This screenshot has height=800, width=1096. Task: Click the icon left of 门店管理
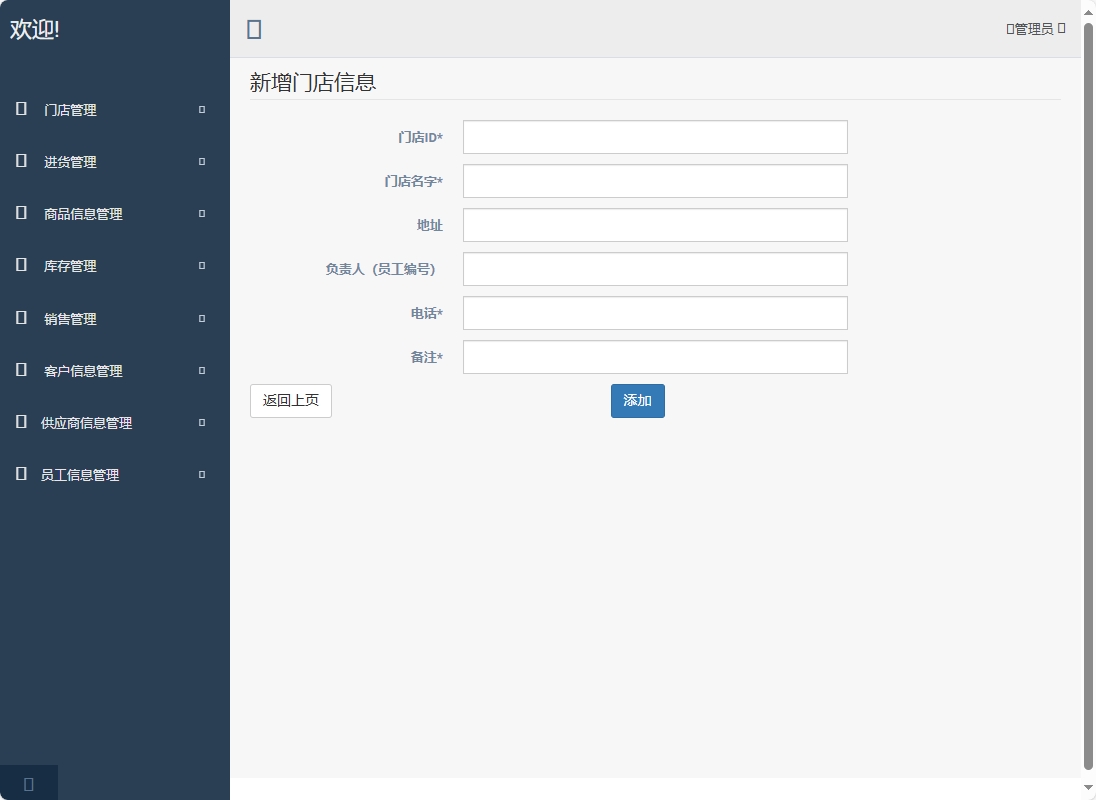[x=21, y=109]
